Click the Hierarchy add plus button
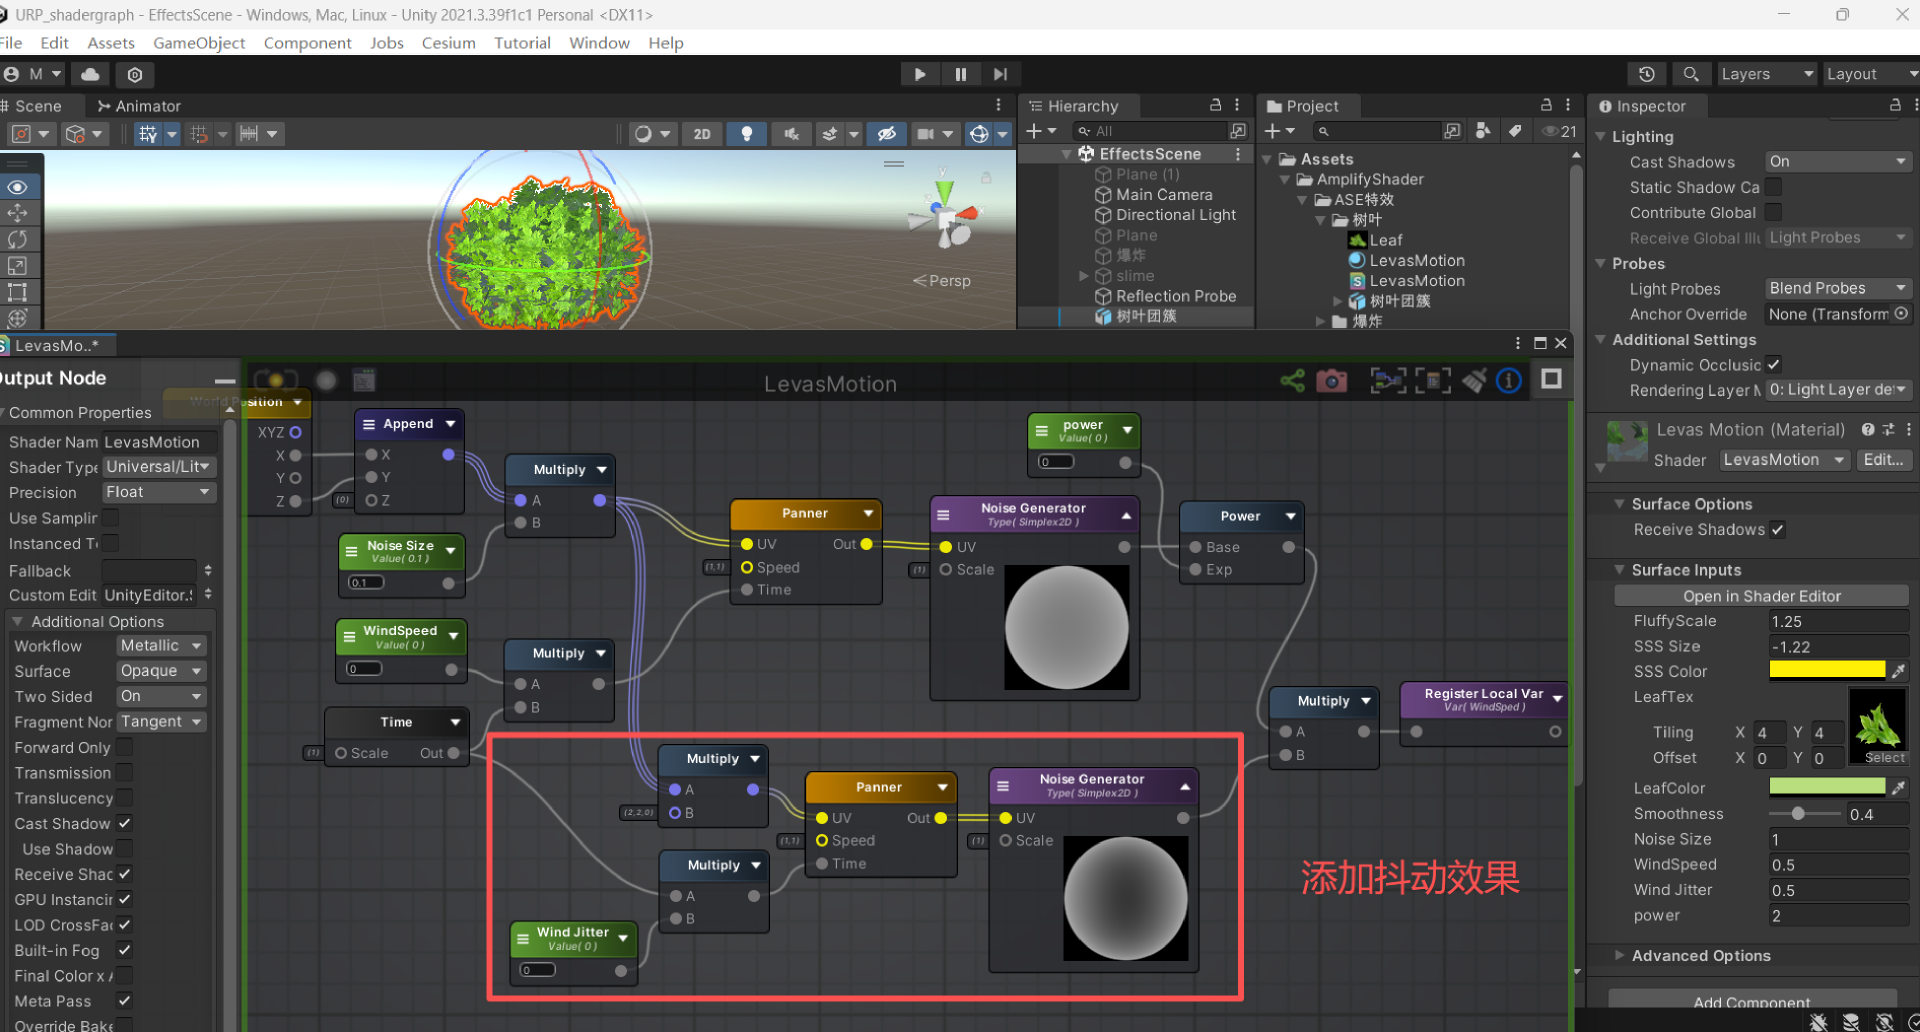Screen dimensions: 1920x1032 1035,131
